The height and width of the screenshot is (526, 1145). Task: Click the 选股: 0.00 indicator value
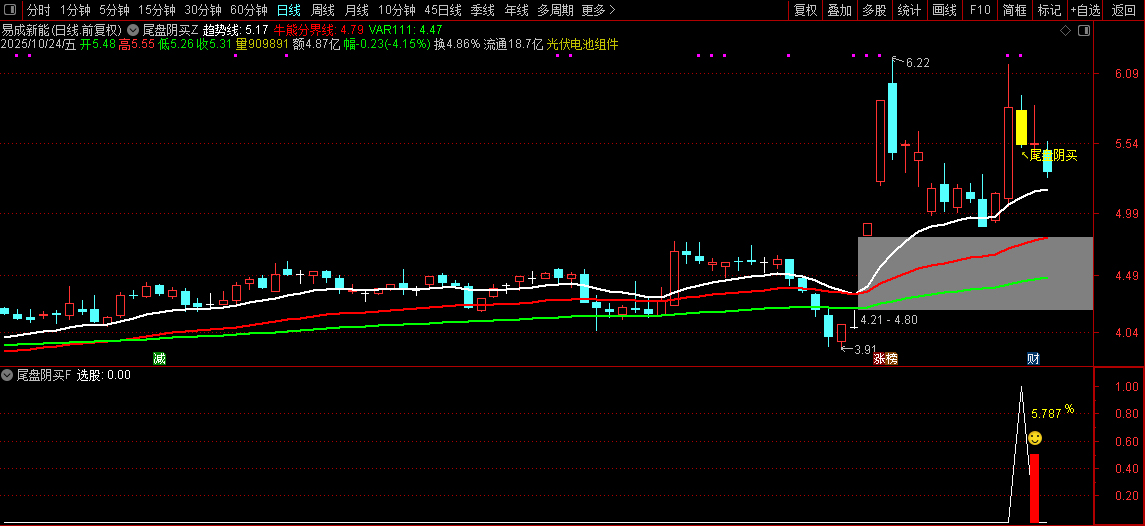[104, 375]
